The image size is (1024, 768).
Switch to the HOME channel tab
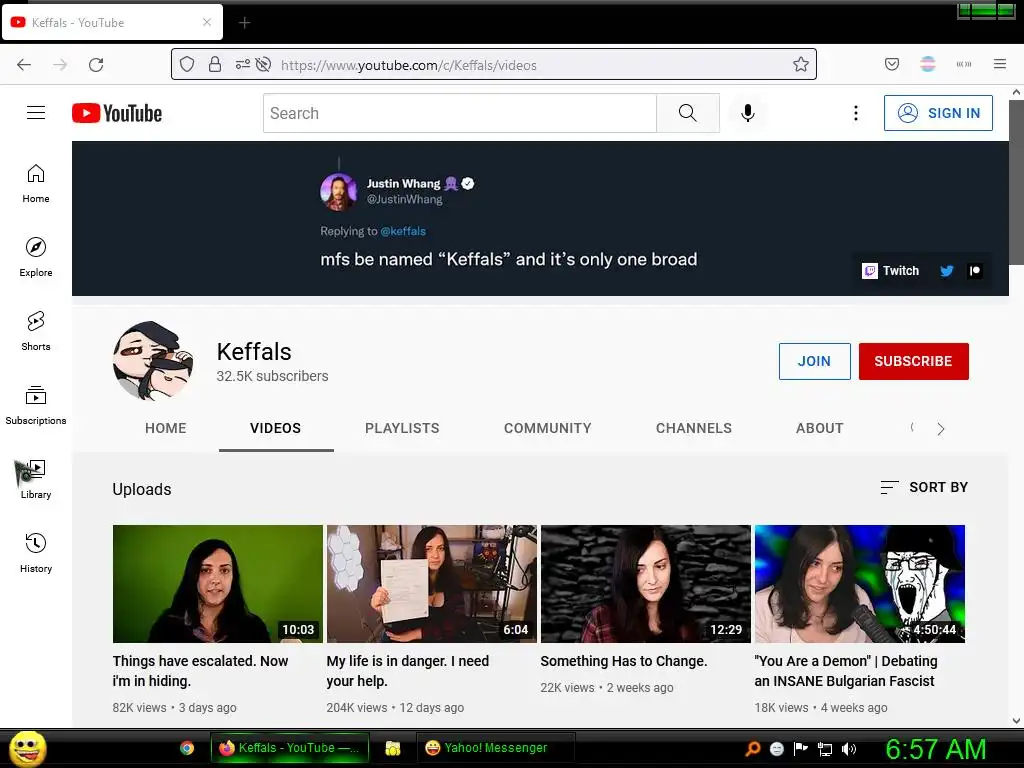coord(165,428)
